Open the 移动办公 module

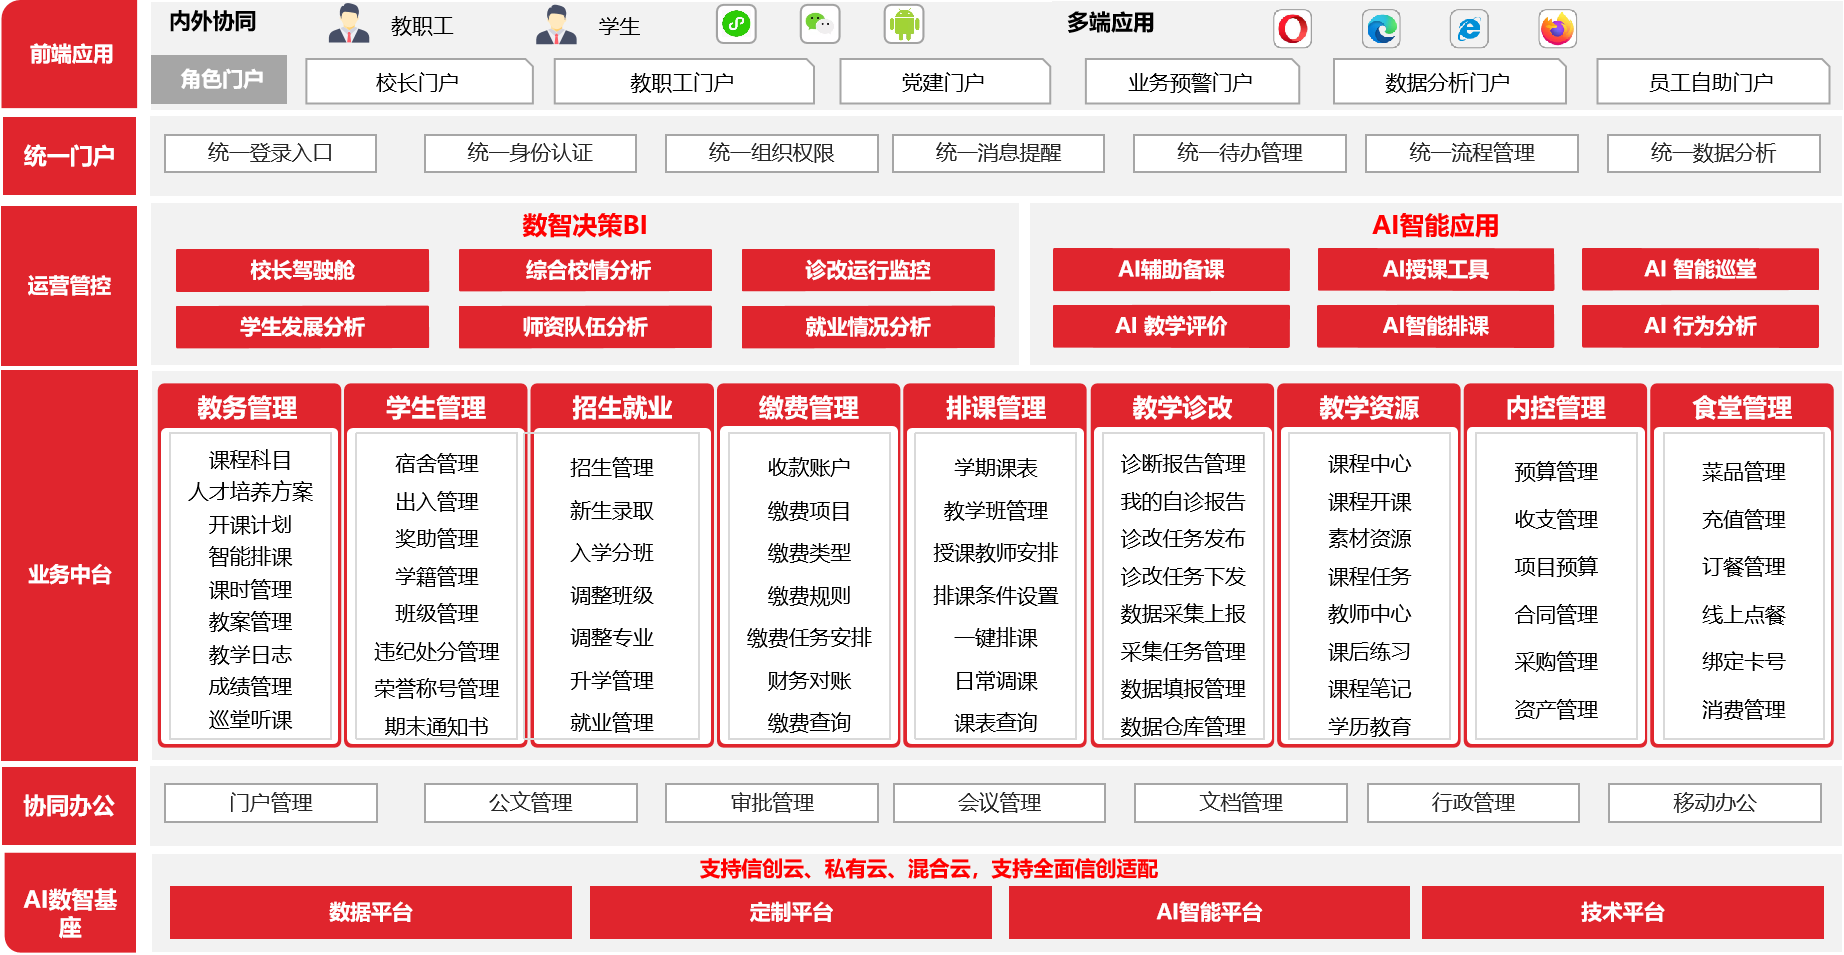tap(1712, 802)
